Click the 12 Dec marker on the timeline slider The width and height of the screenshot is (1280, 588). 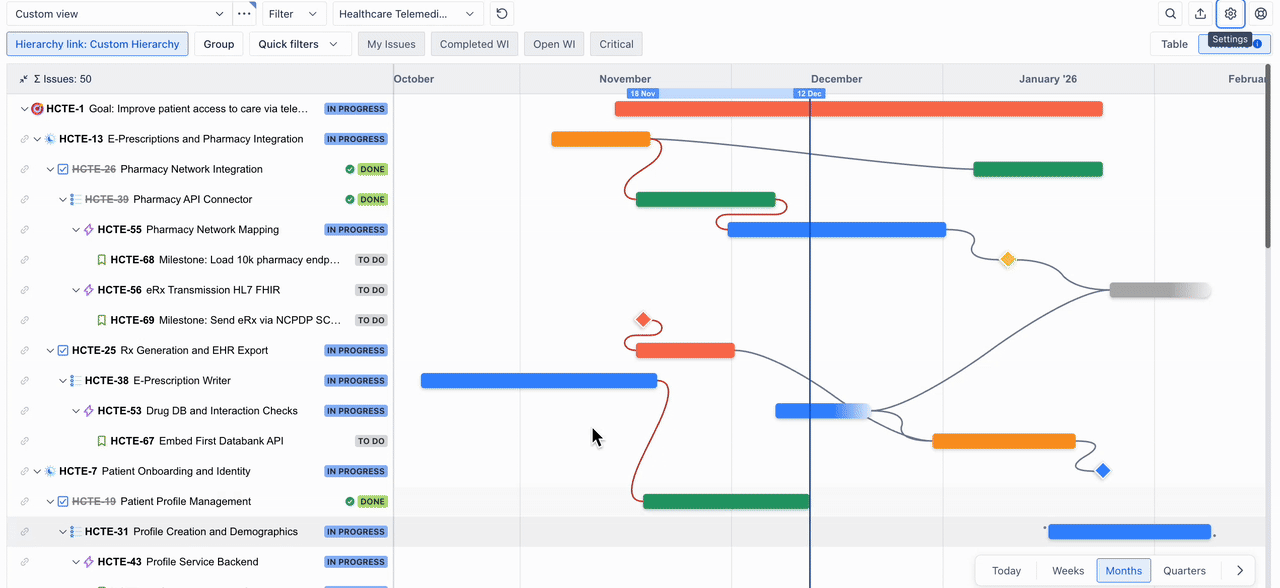tap(808, 92)
